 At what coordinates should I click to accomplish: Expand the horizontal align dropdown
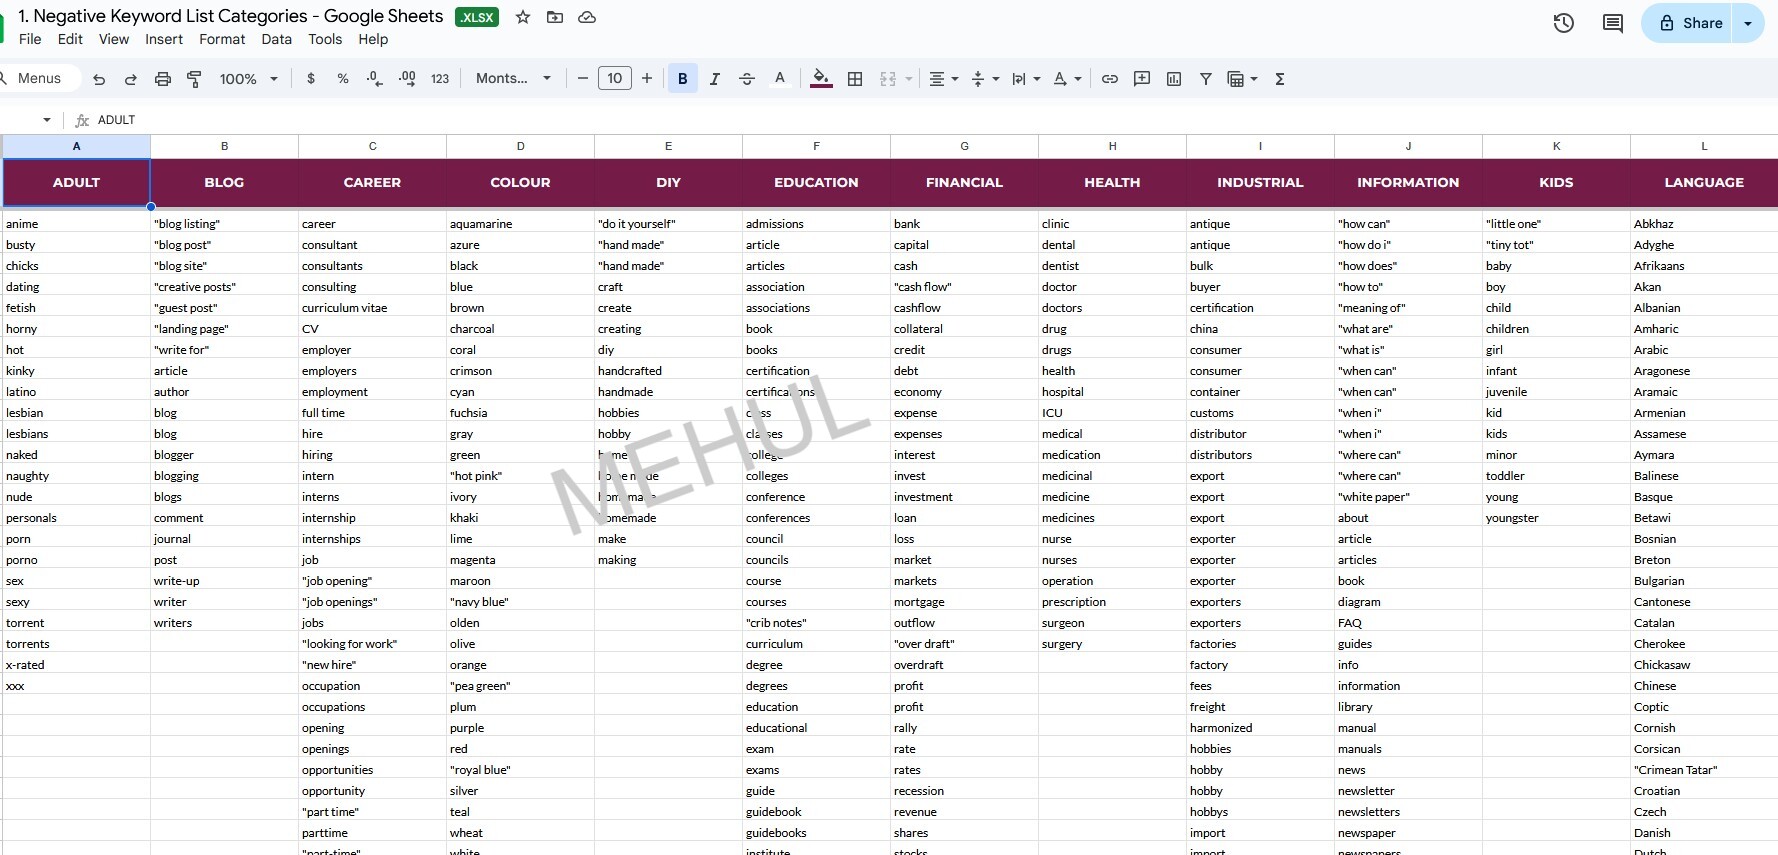(x=943, y=79)
